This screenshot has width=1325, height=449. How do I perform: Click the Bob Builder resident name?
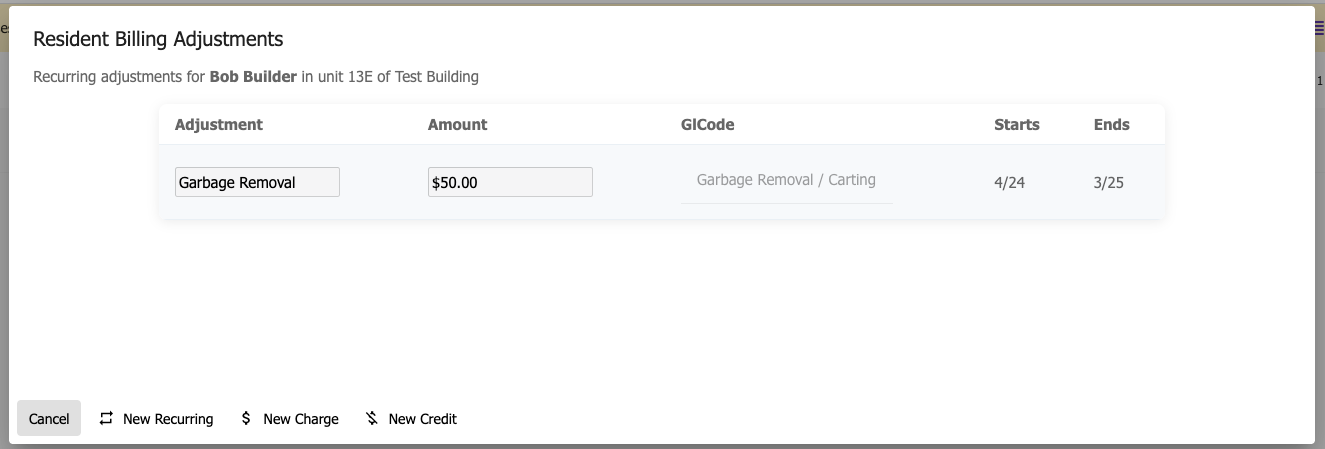pos(253,77)
